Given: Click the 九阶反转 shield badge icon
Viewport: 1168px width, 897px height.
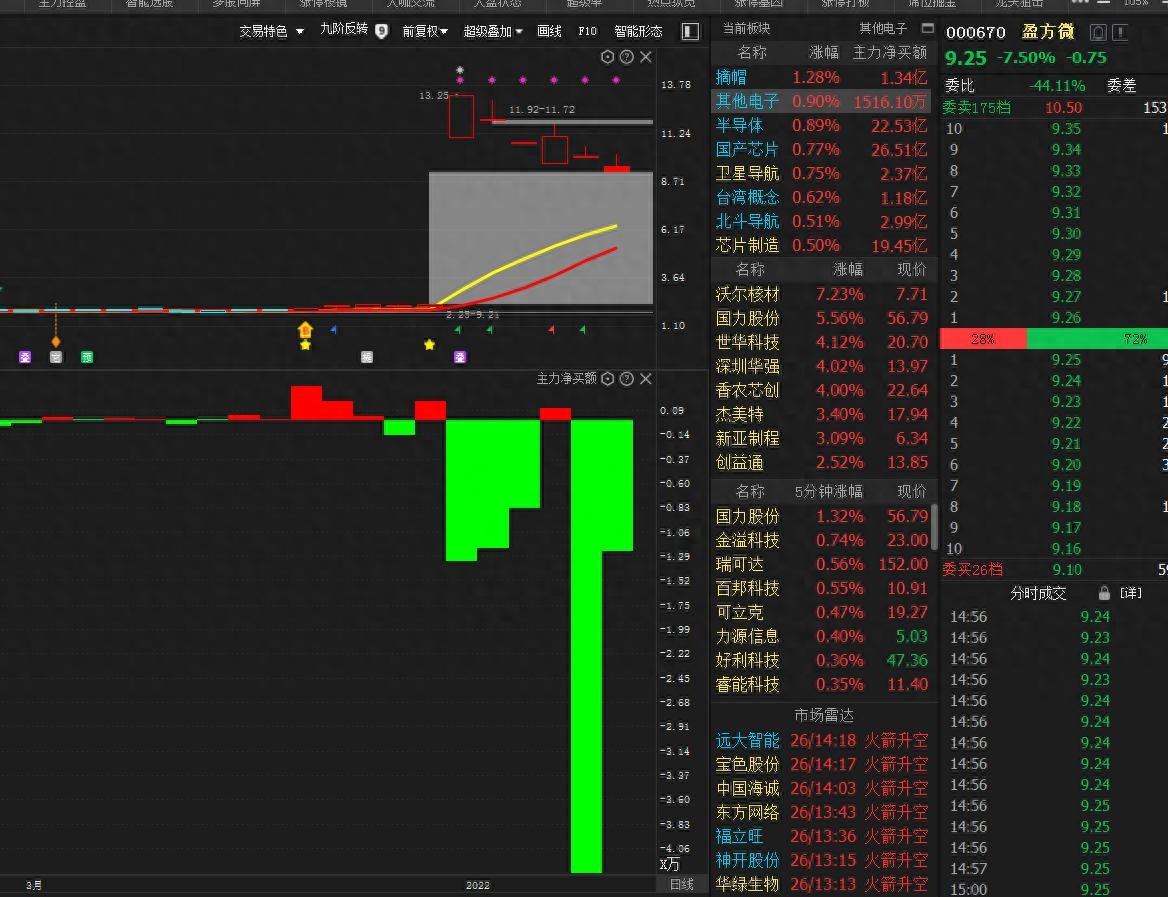Looking at the screenshot, I should 381,31.
